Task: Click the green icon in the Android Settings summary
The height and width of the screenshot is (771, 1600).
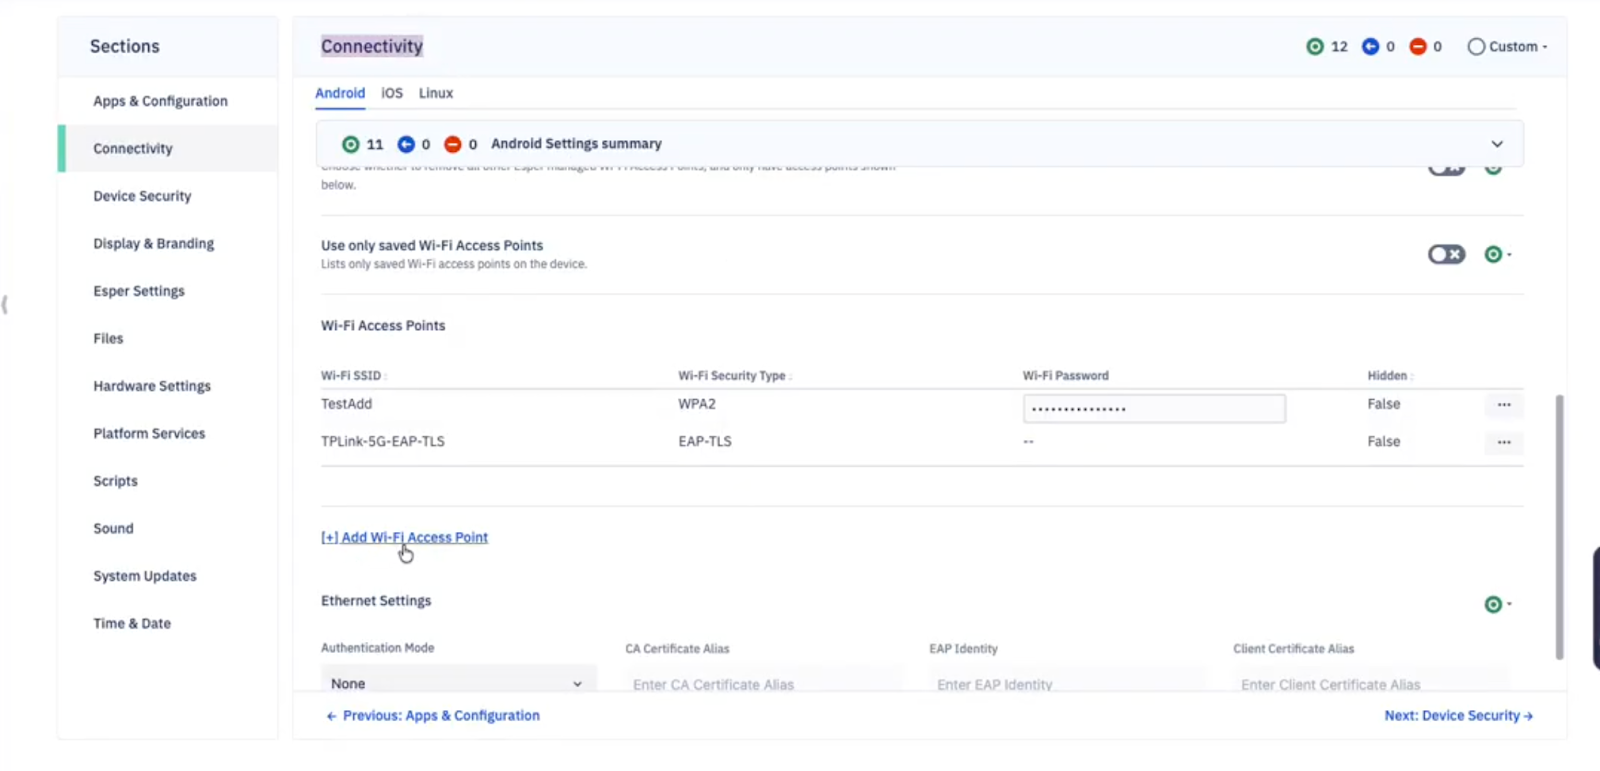Action: (x=350, y=145)
